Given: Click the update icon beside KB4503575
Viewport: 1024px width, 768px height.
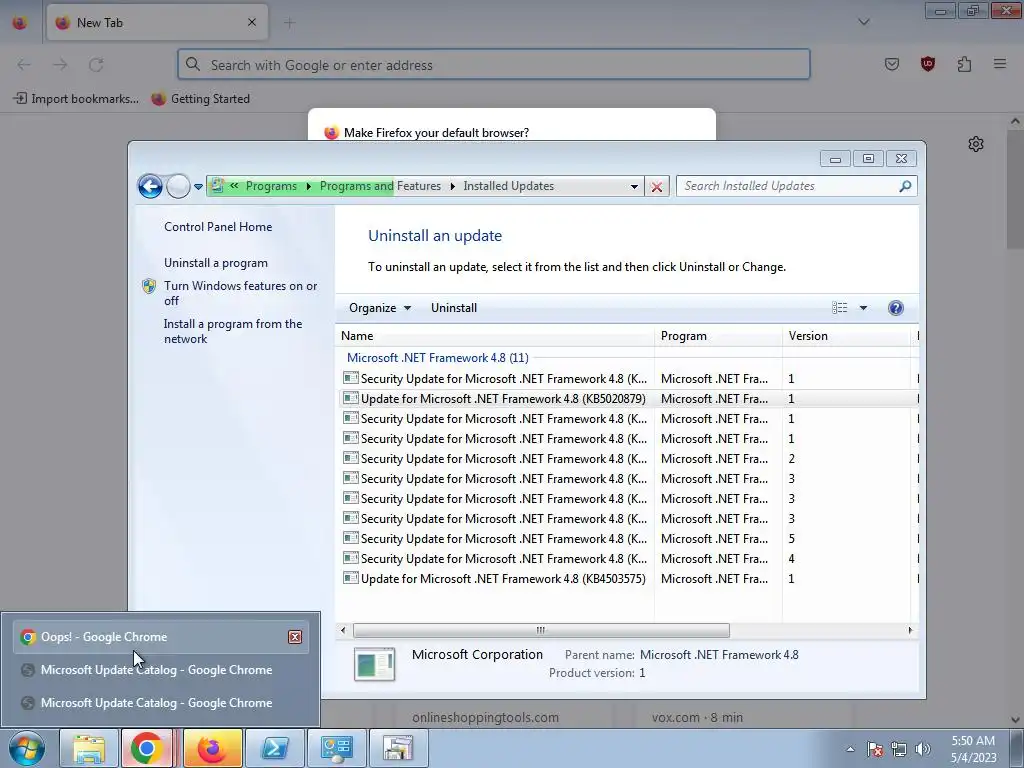Looking at the screenshot, I should (x=351, y=579).
